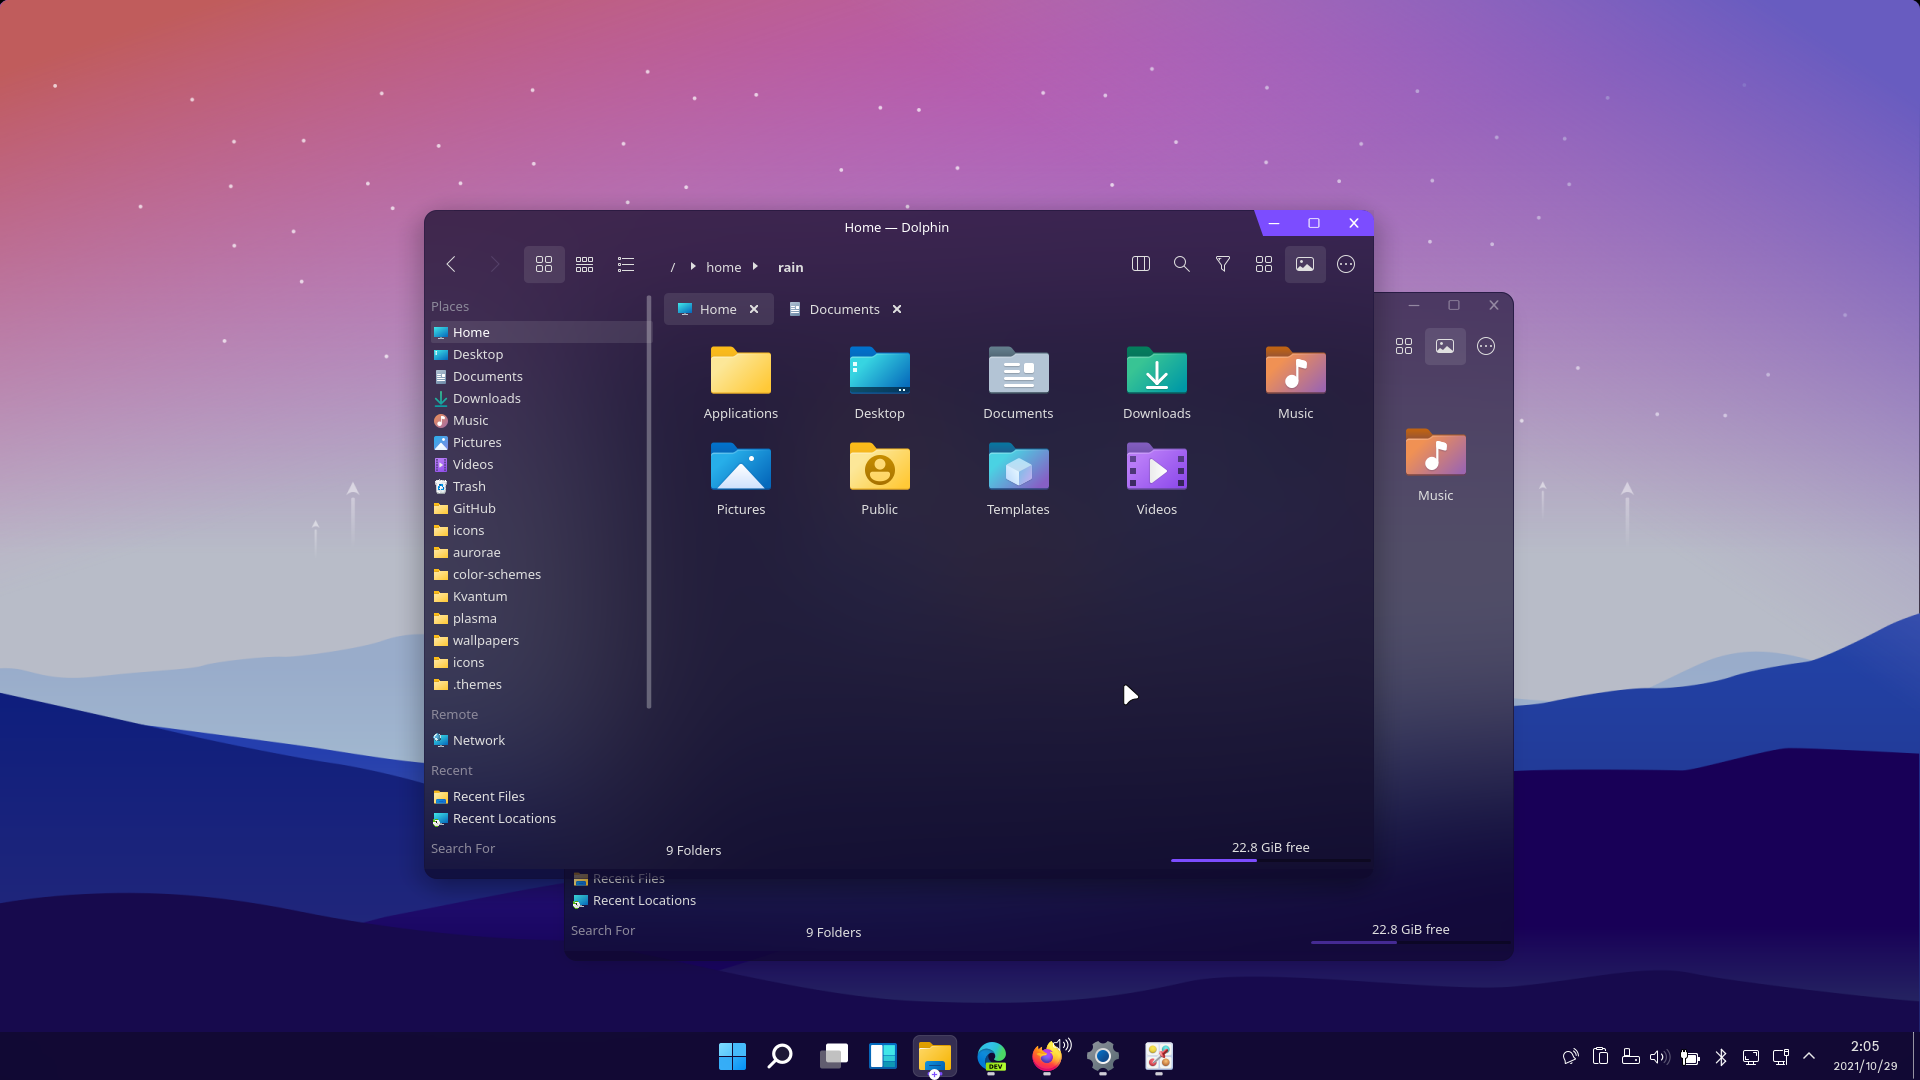
Task: Open taskbar search magnifier
Action: pos(780,1056)
